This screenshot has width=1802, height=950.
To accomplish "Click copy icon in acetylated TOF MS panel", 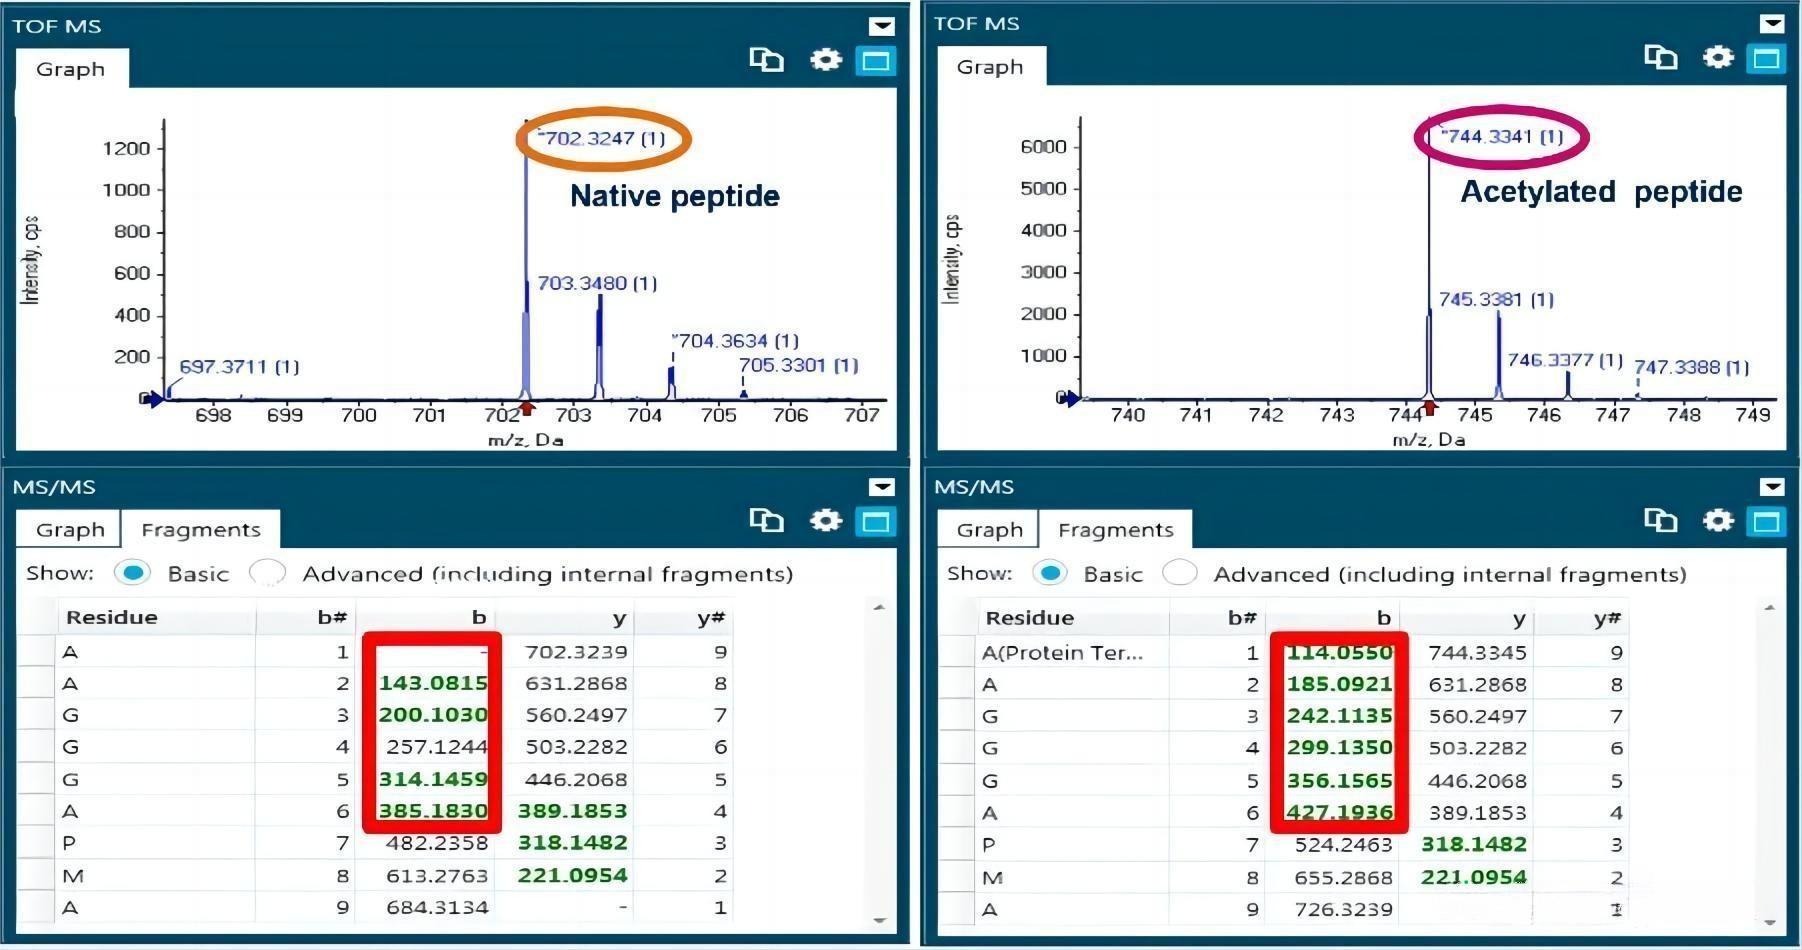I will click(x=1660, y=57).
